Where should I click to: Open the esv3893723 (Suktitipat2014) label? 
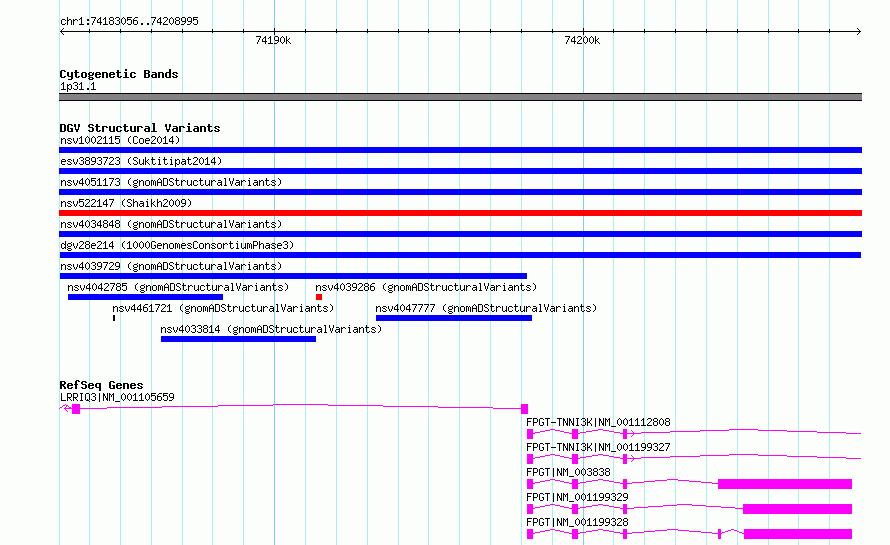point(141,161)
